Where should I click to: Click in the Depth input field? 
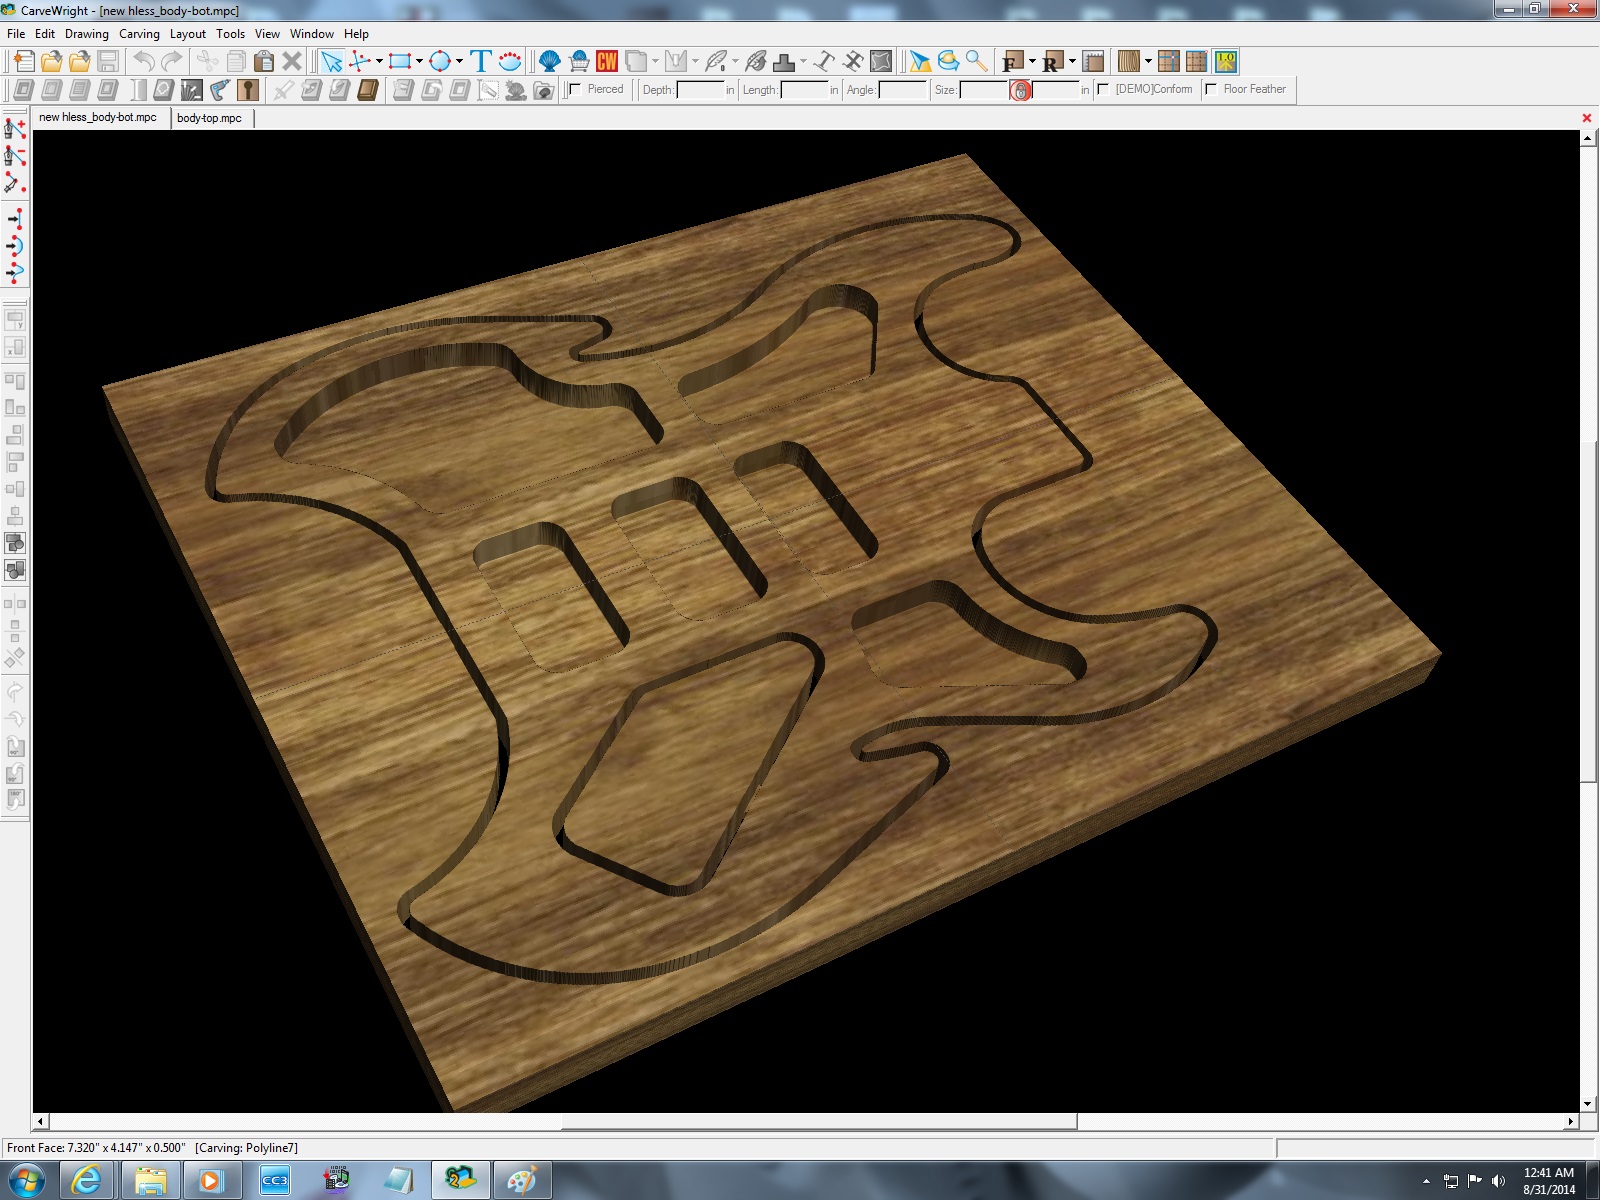(700, 90)
